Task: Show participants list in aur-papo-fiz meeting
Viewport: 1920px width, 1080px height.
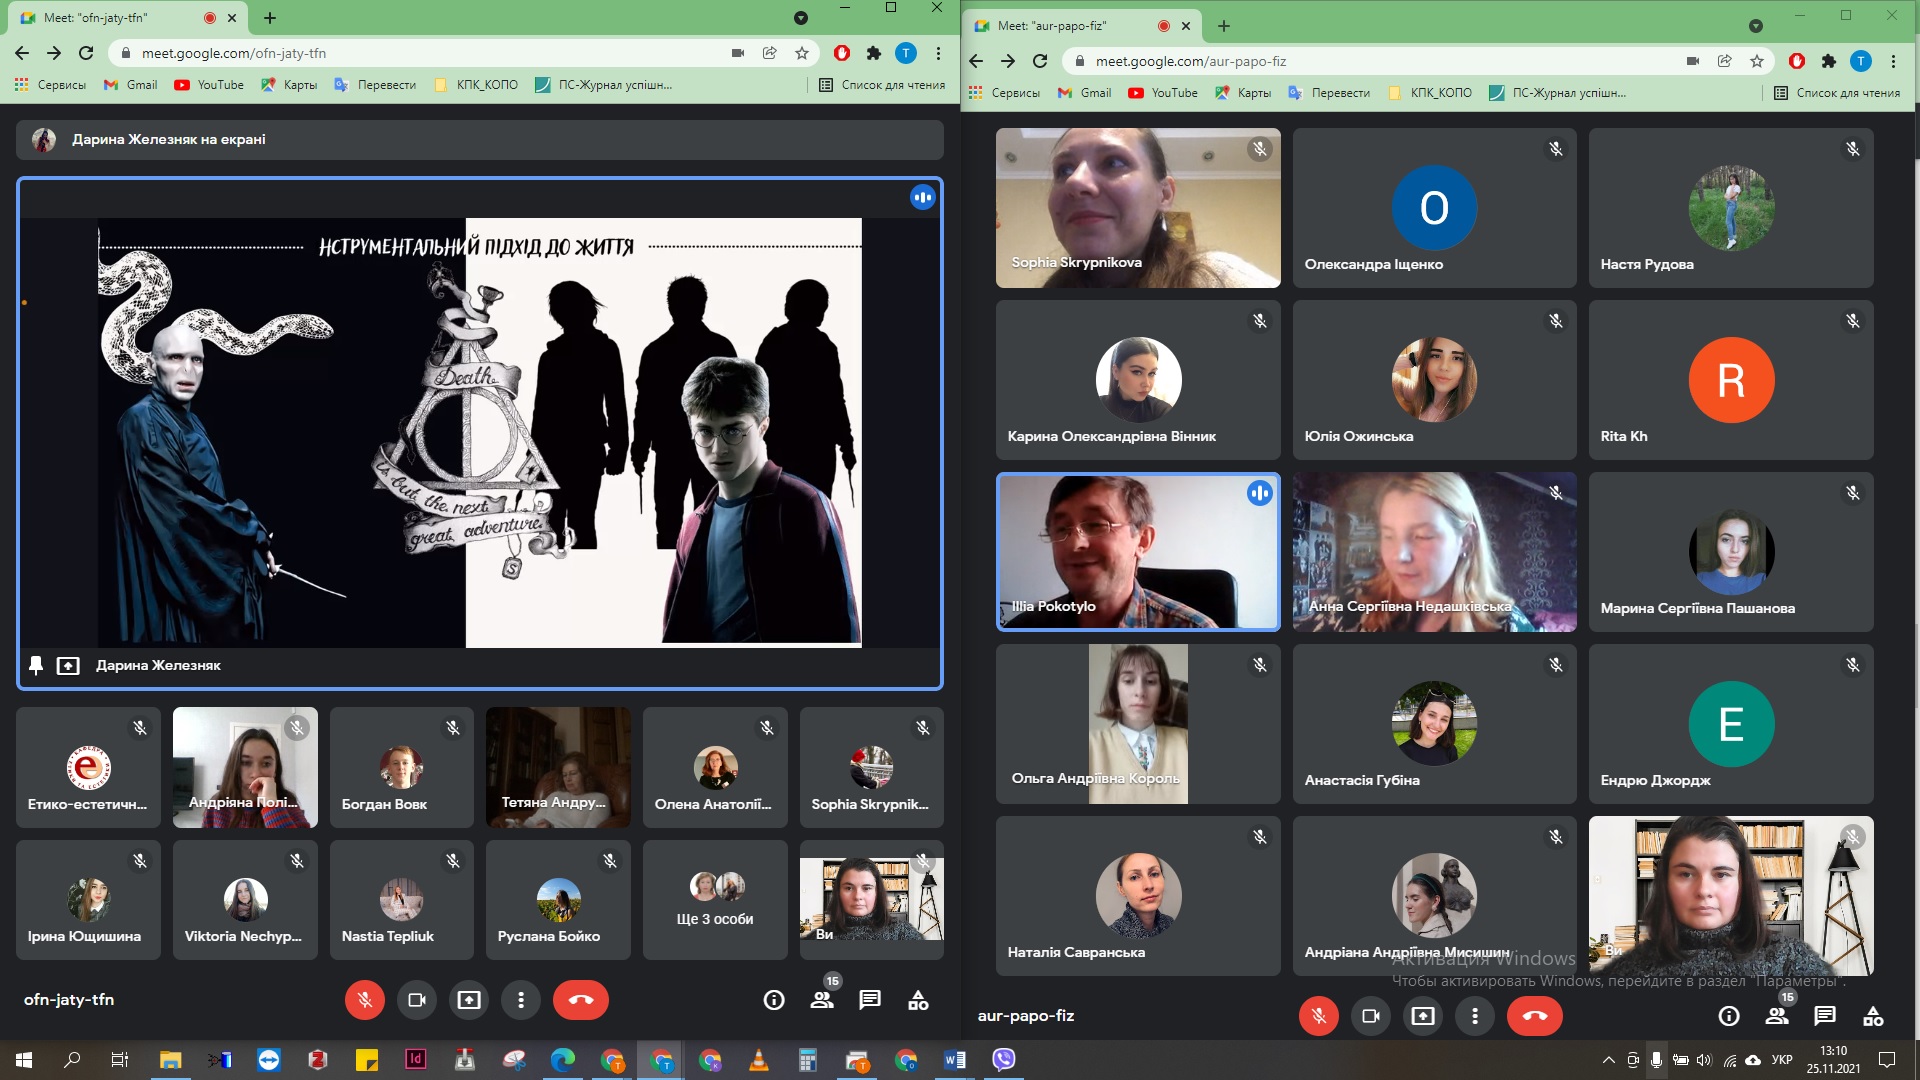Action: [x=1777, y=1016]
